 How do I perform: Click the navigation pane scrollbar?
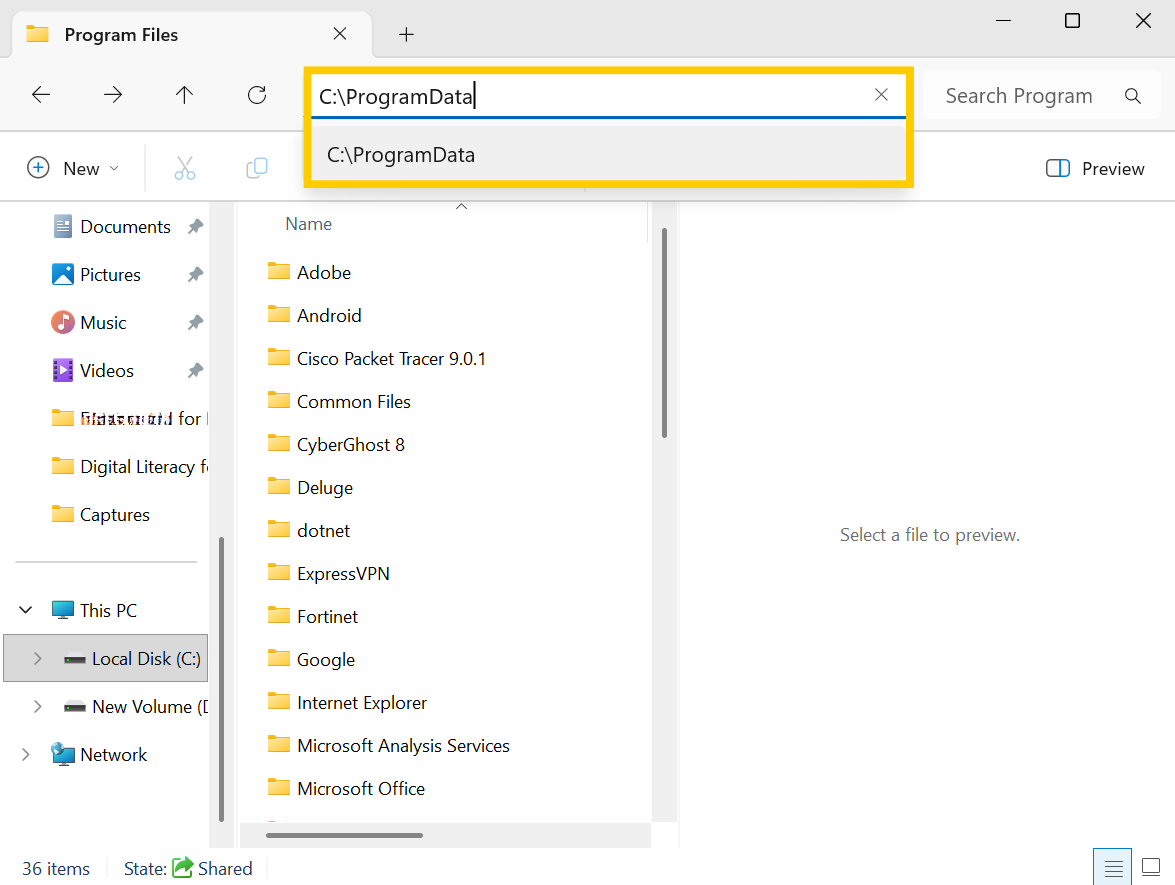coord(221,679)
